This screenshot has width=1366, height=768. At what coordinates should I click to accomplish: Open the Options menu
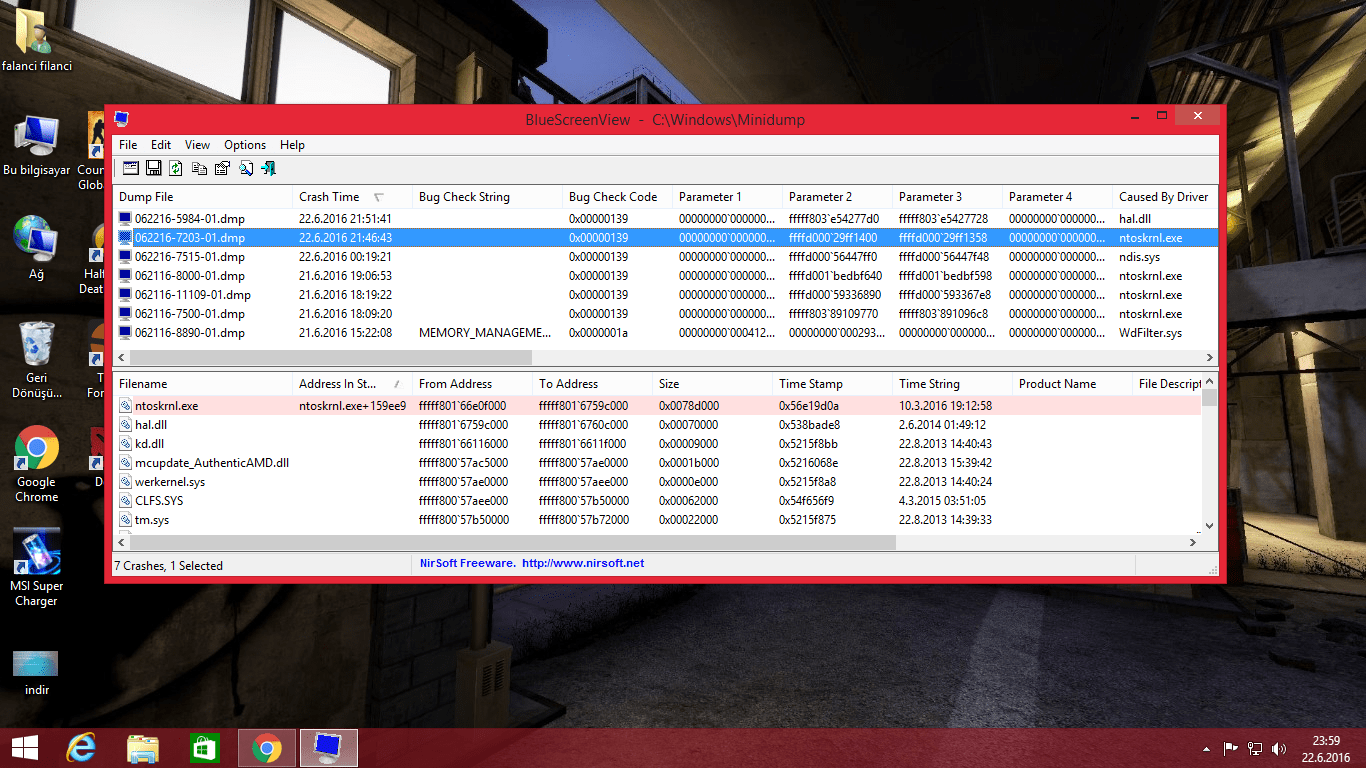pyautogui.click(x=245, y=145)
